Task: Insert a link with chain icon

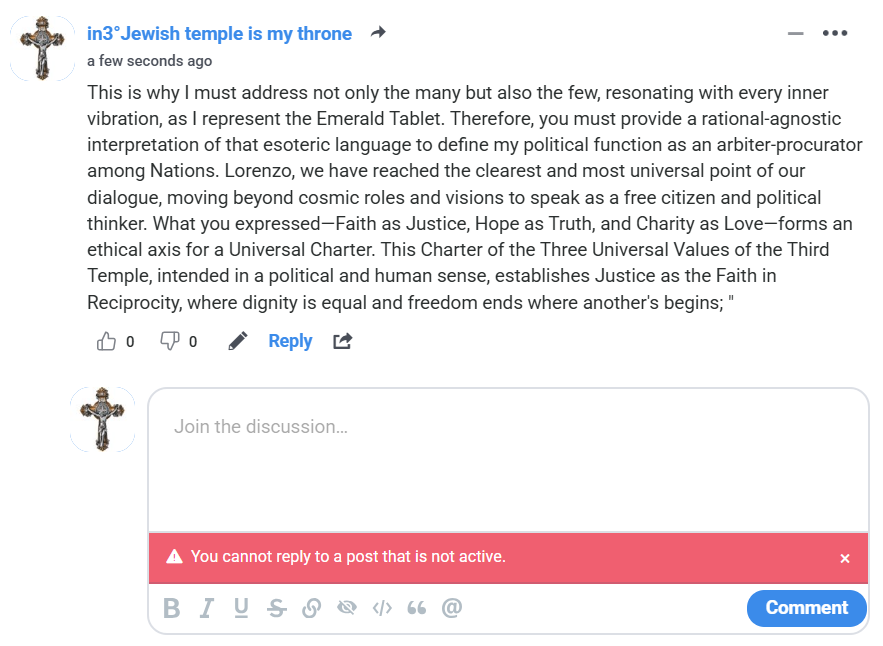Action: point(311,608)
